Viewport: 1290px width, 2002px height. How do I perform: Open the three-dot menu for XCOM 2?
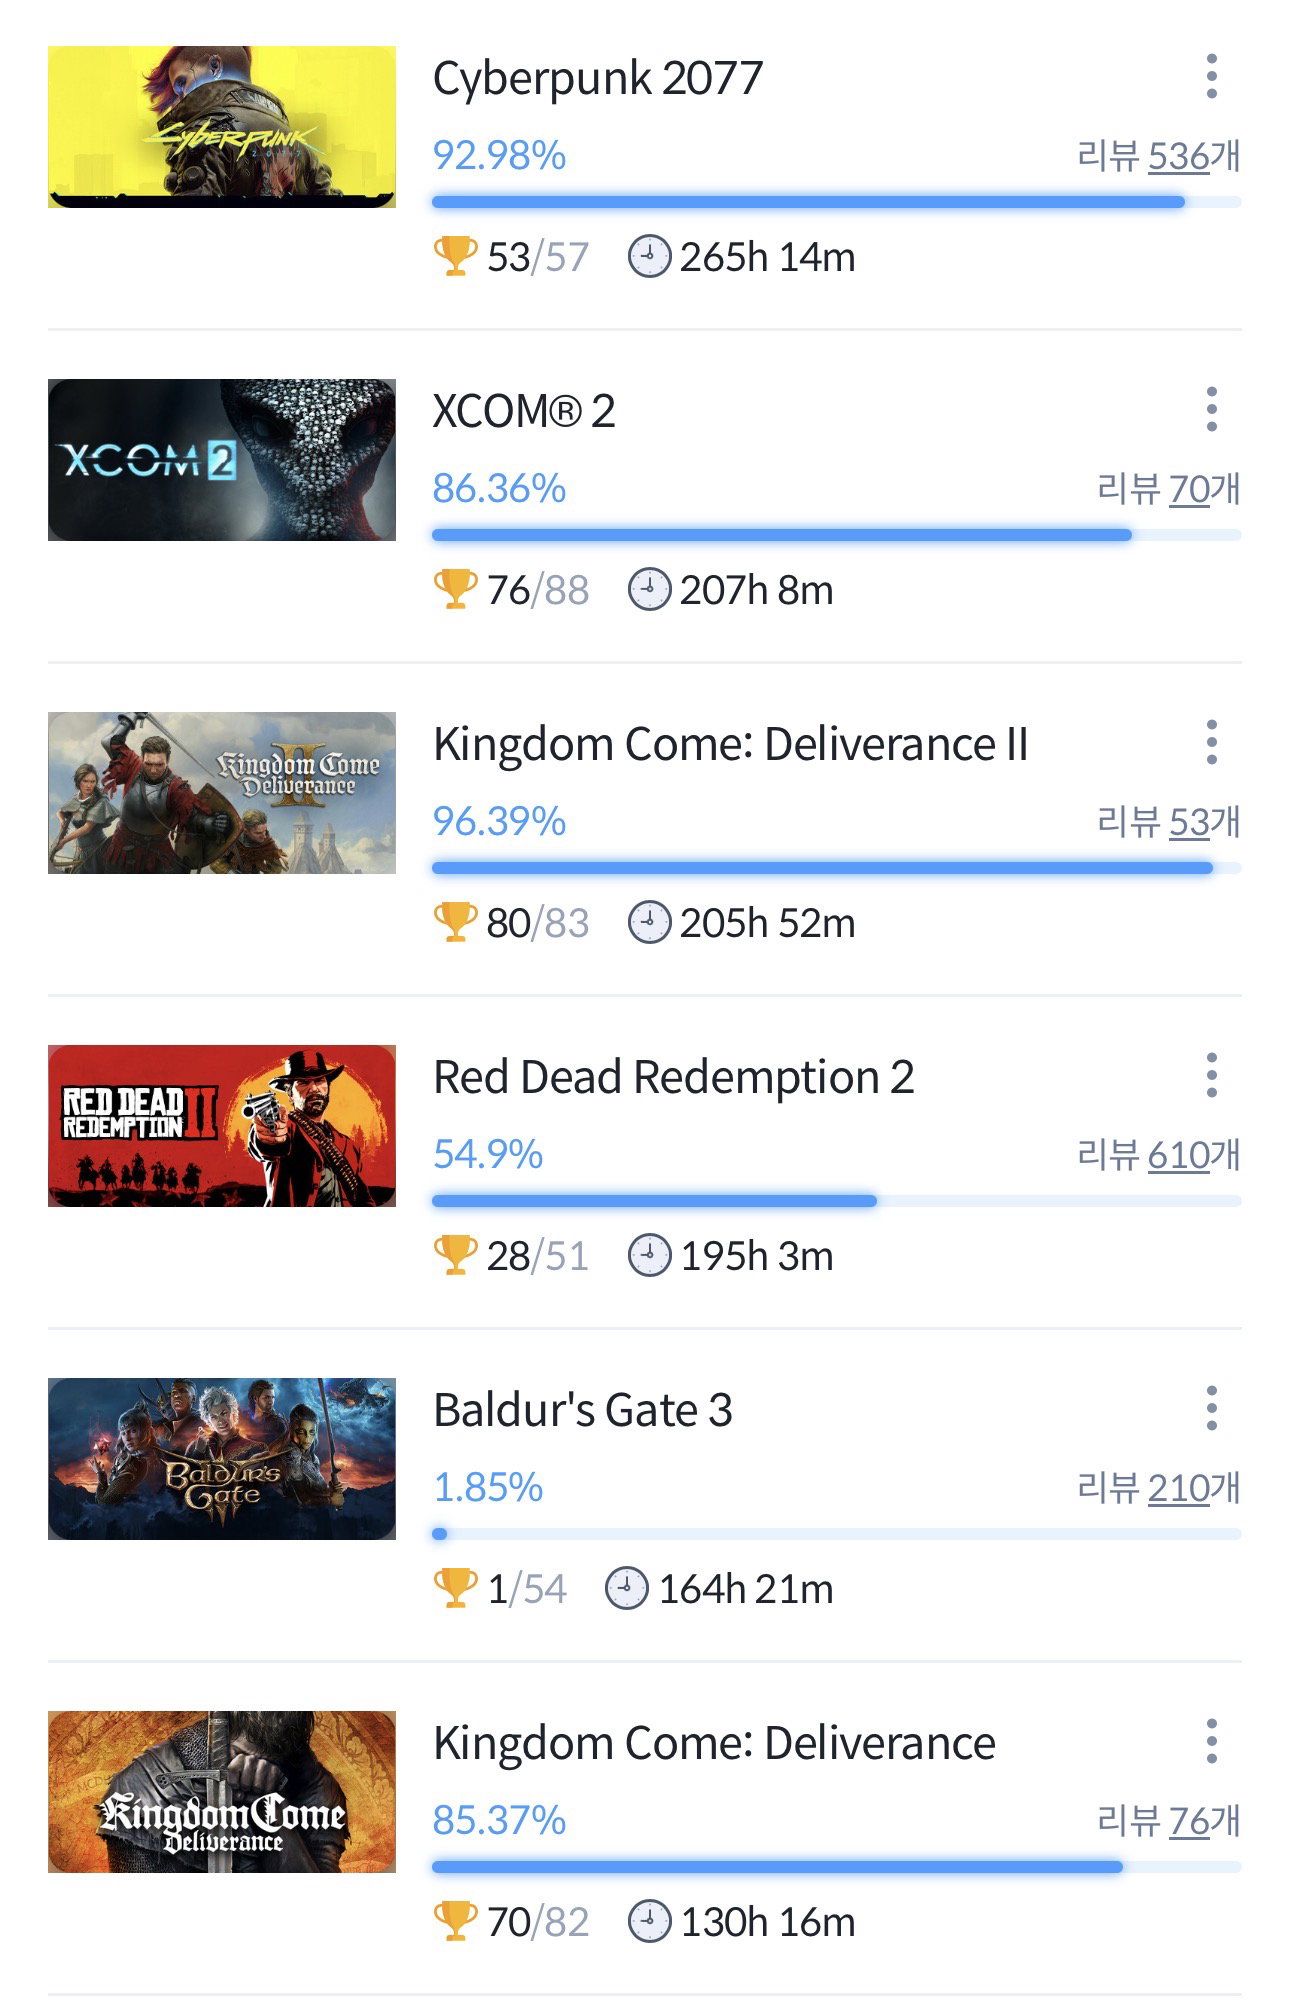coord(1211,410)
